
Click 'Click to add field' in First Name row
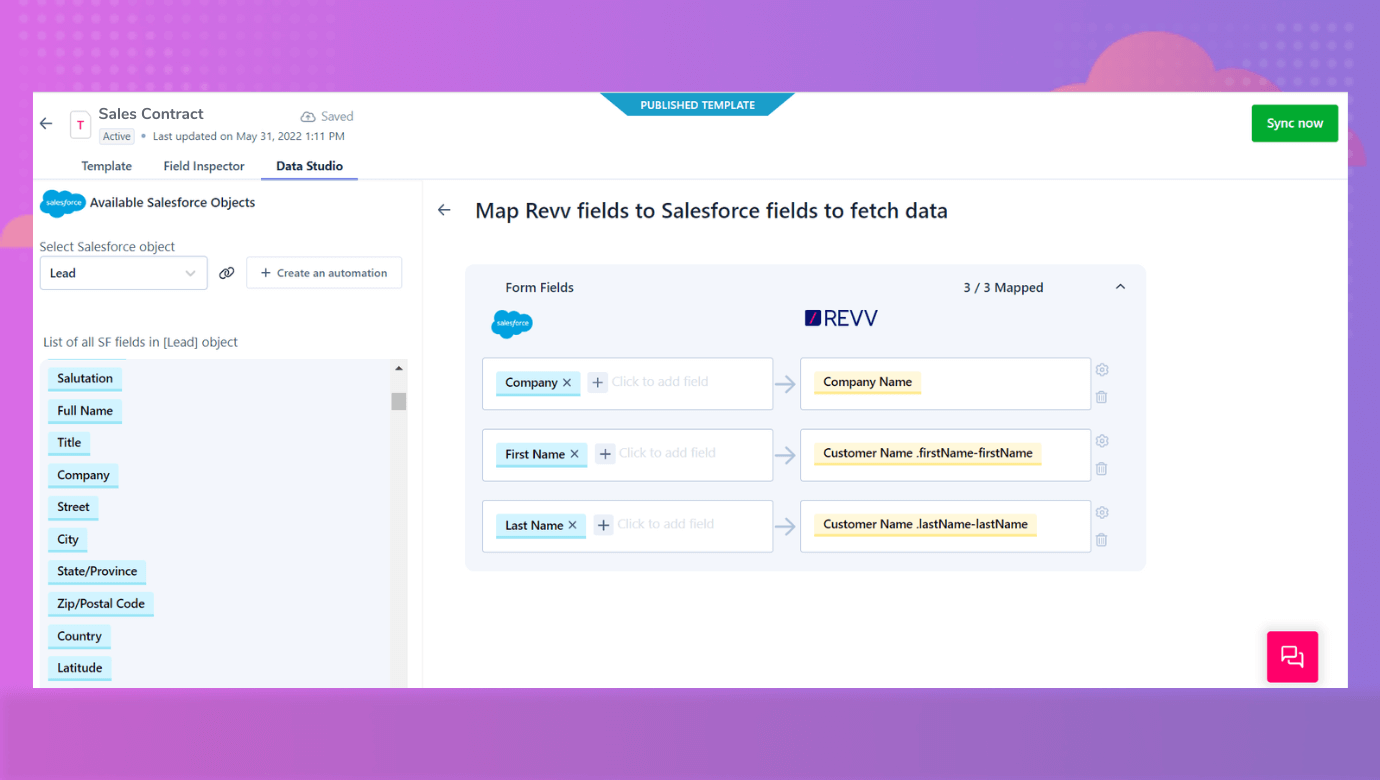[x=667, y=453]
